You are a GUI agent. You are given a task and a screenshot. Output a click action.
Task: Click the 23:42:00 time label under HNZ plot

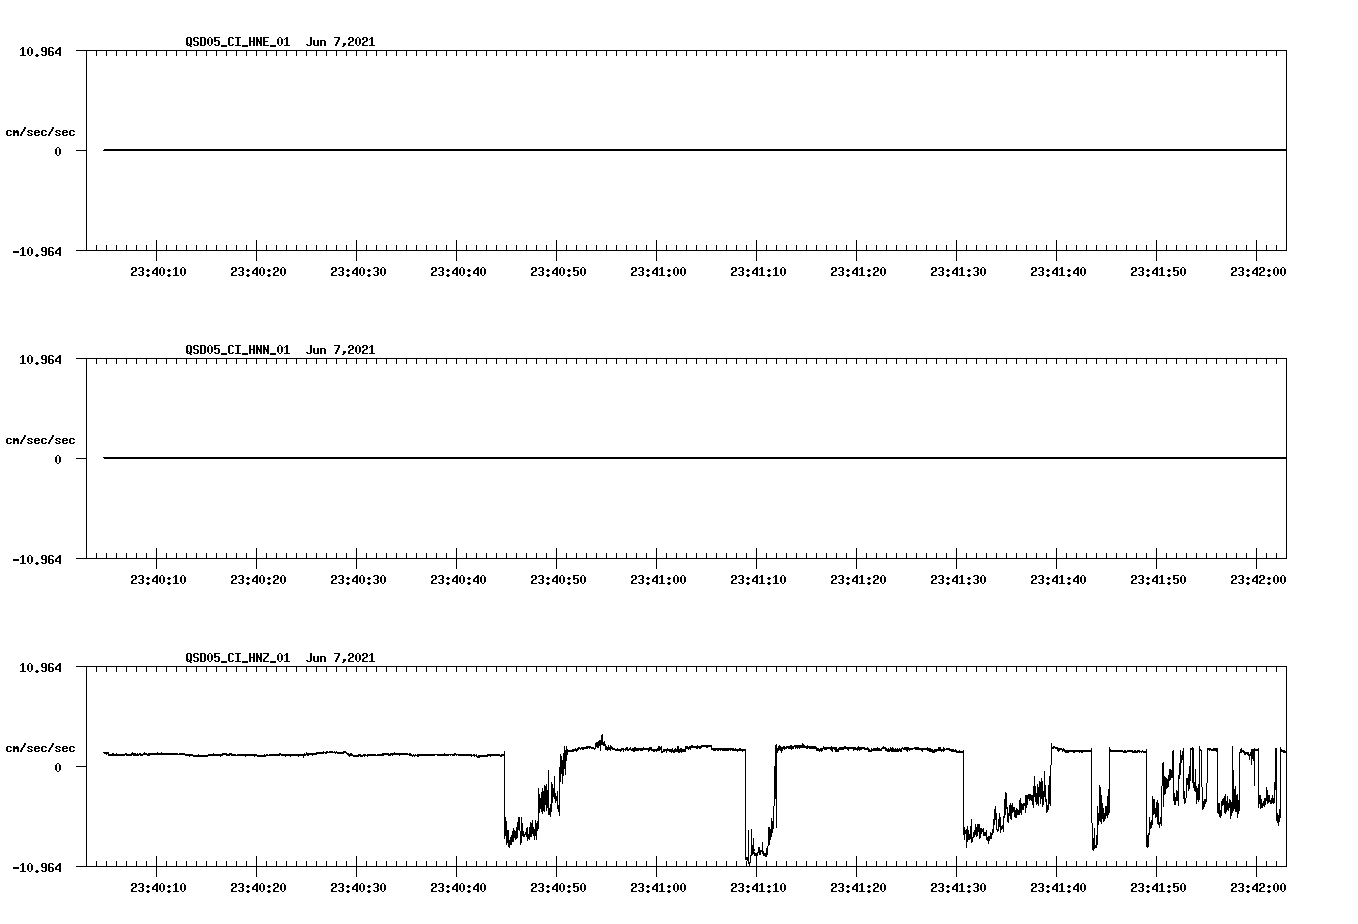tap(1258, 888)
